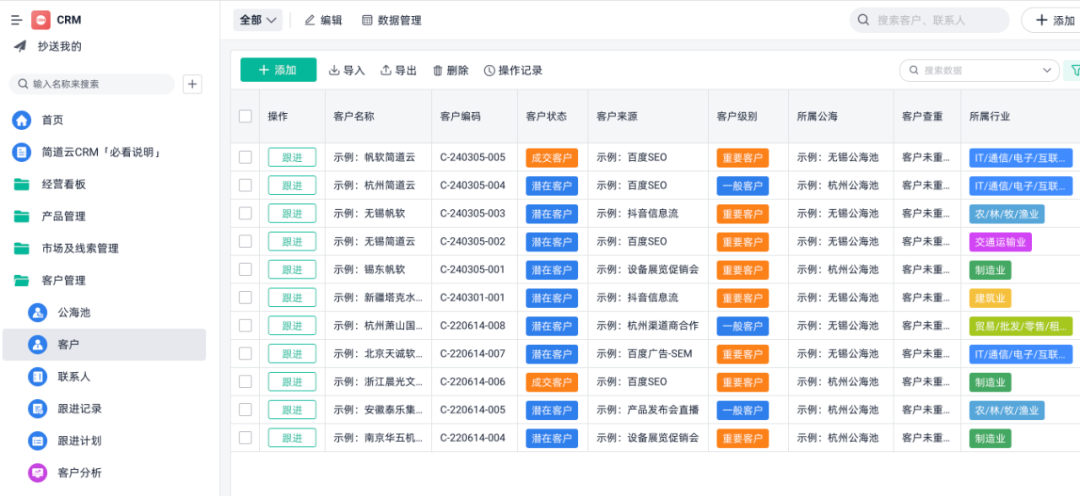1080x496 pixels.
Task: Click the 删除 trash icon in toolbar
Action: point(438,70)
